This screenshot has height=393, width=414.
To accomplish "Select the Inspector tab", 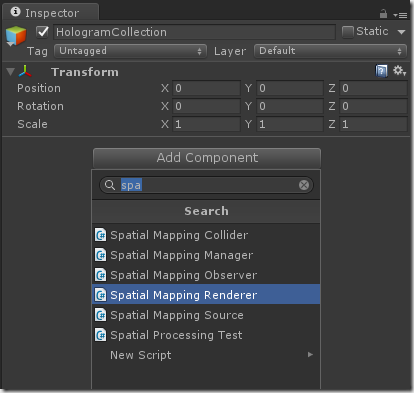I will click(x=51, y=13).
